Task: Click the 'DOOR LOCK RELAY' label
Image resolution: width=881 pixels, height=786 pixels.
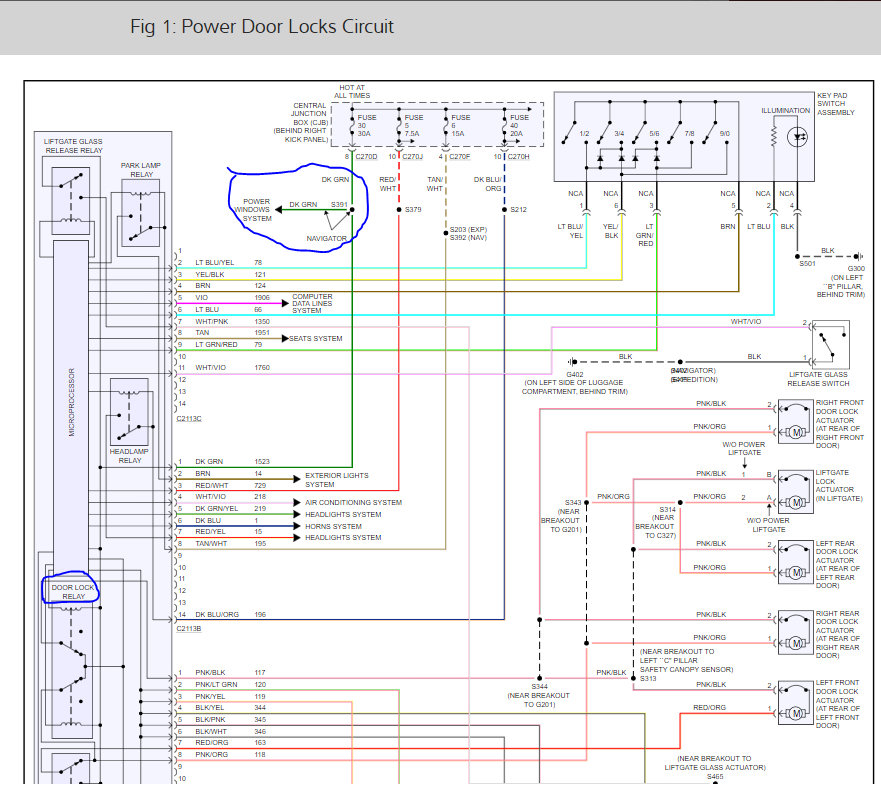Action: (x=73, y=592)
